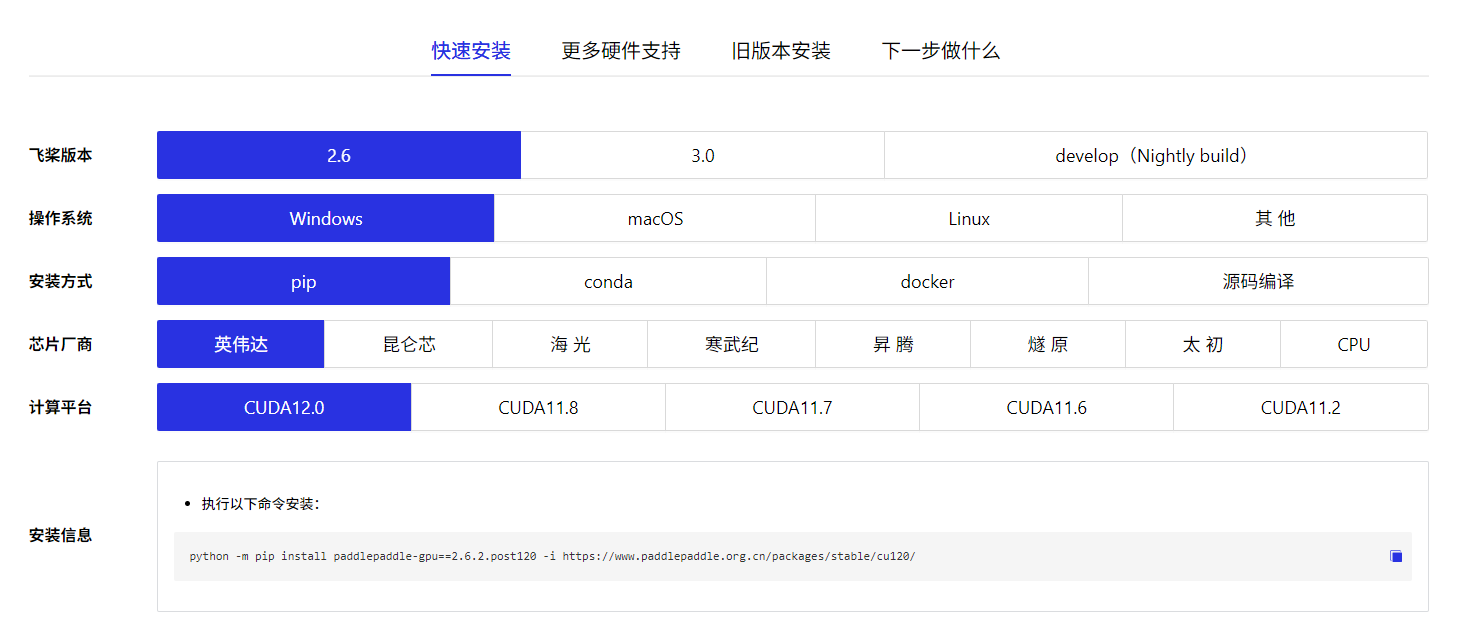1460x627 pixels.
Task: Choose 其他 operating system option
Action: [x=1275, y=218]
